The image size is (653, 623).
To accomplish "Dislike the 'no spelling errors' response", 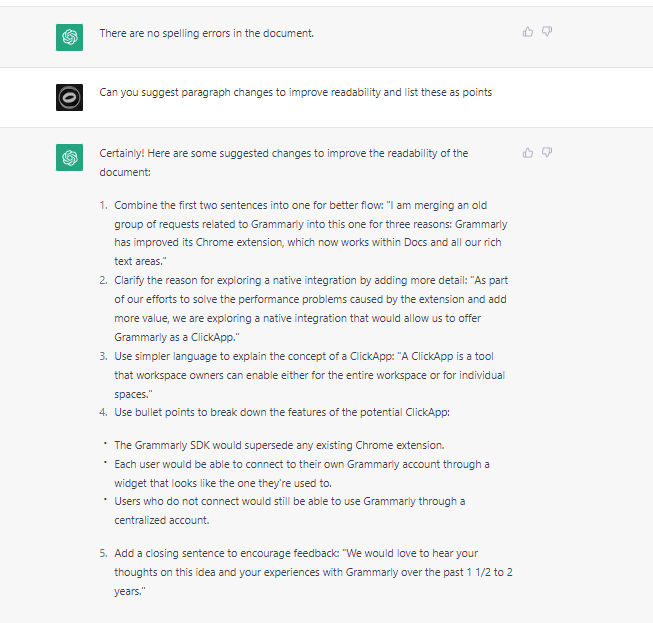I will 547,32.
